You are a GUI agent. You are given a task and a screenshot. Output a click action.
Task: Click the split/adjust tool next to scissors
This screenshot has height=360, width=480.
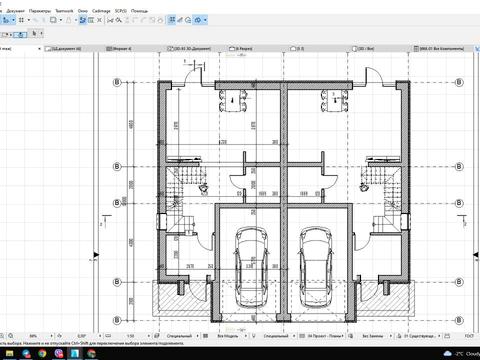click(118, 20)
